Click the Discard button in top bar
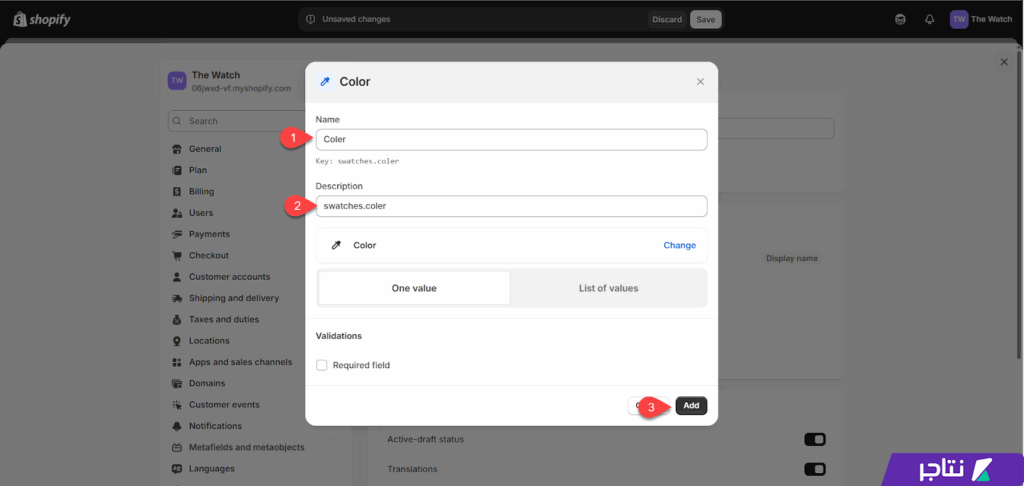Image resolution: width=1024 pixels, height=486 pixels. pos(666,19)
